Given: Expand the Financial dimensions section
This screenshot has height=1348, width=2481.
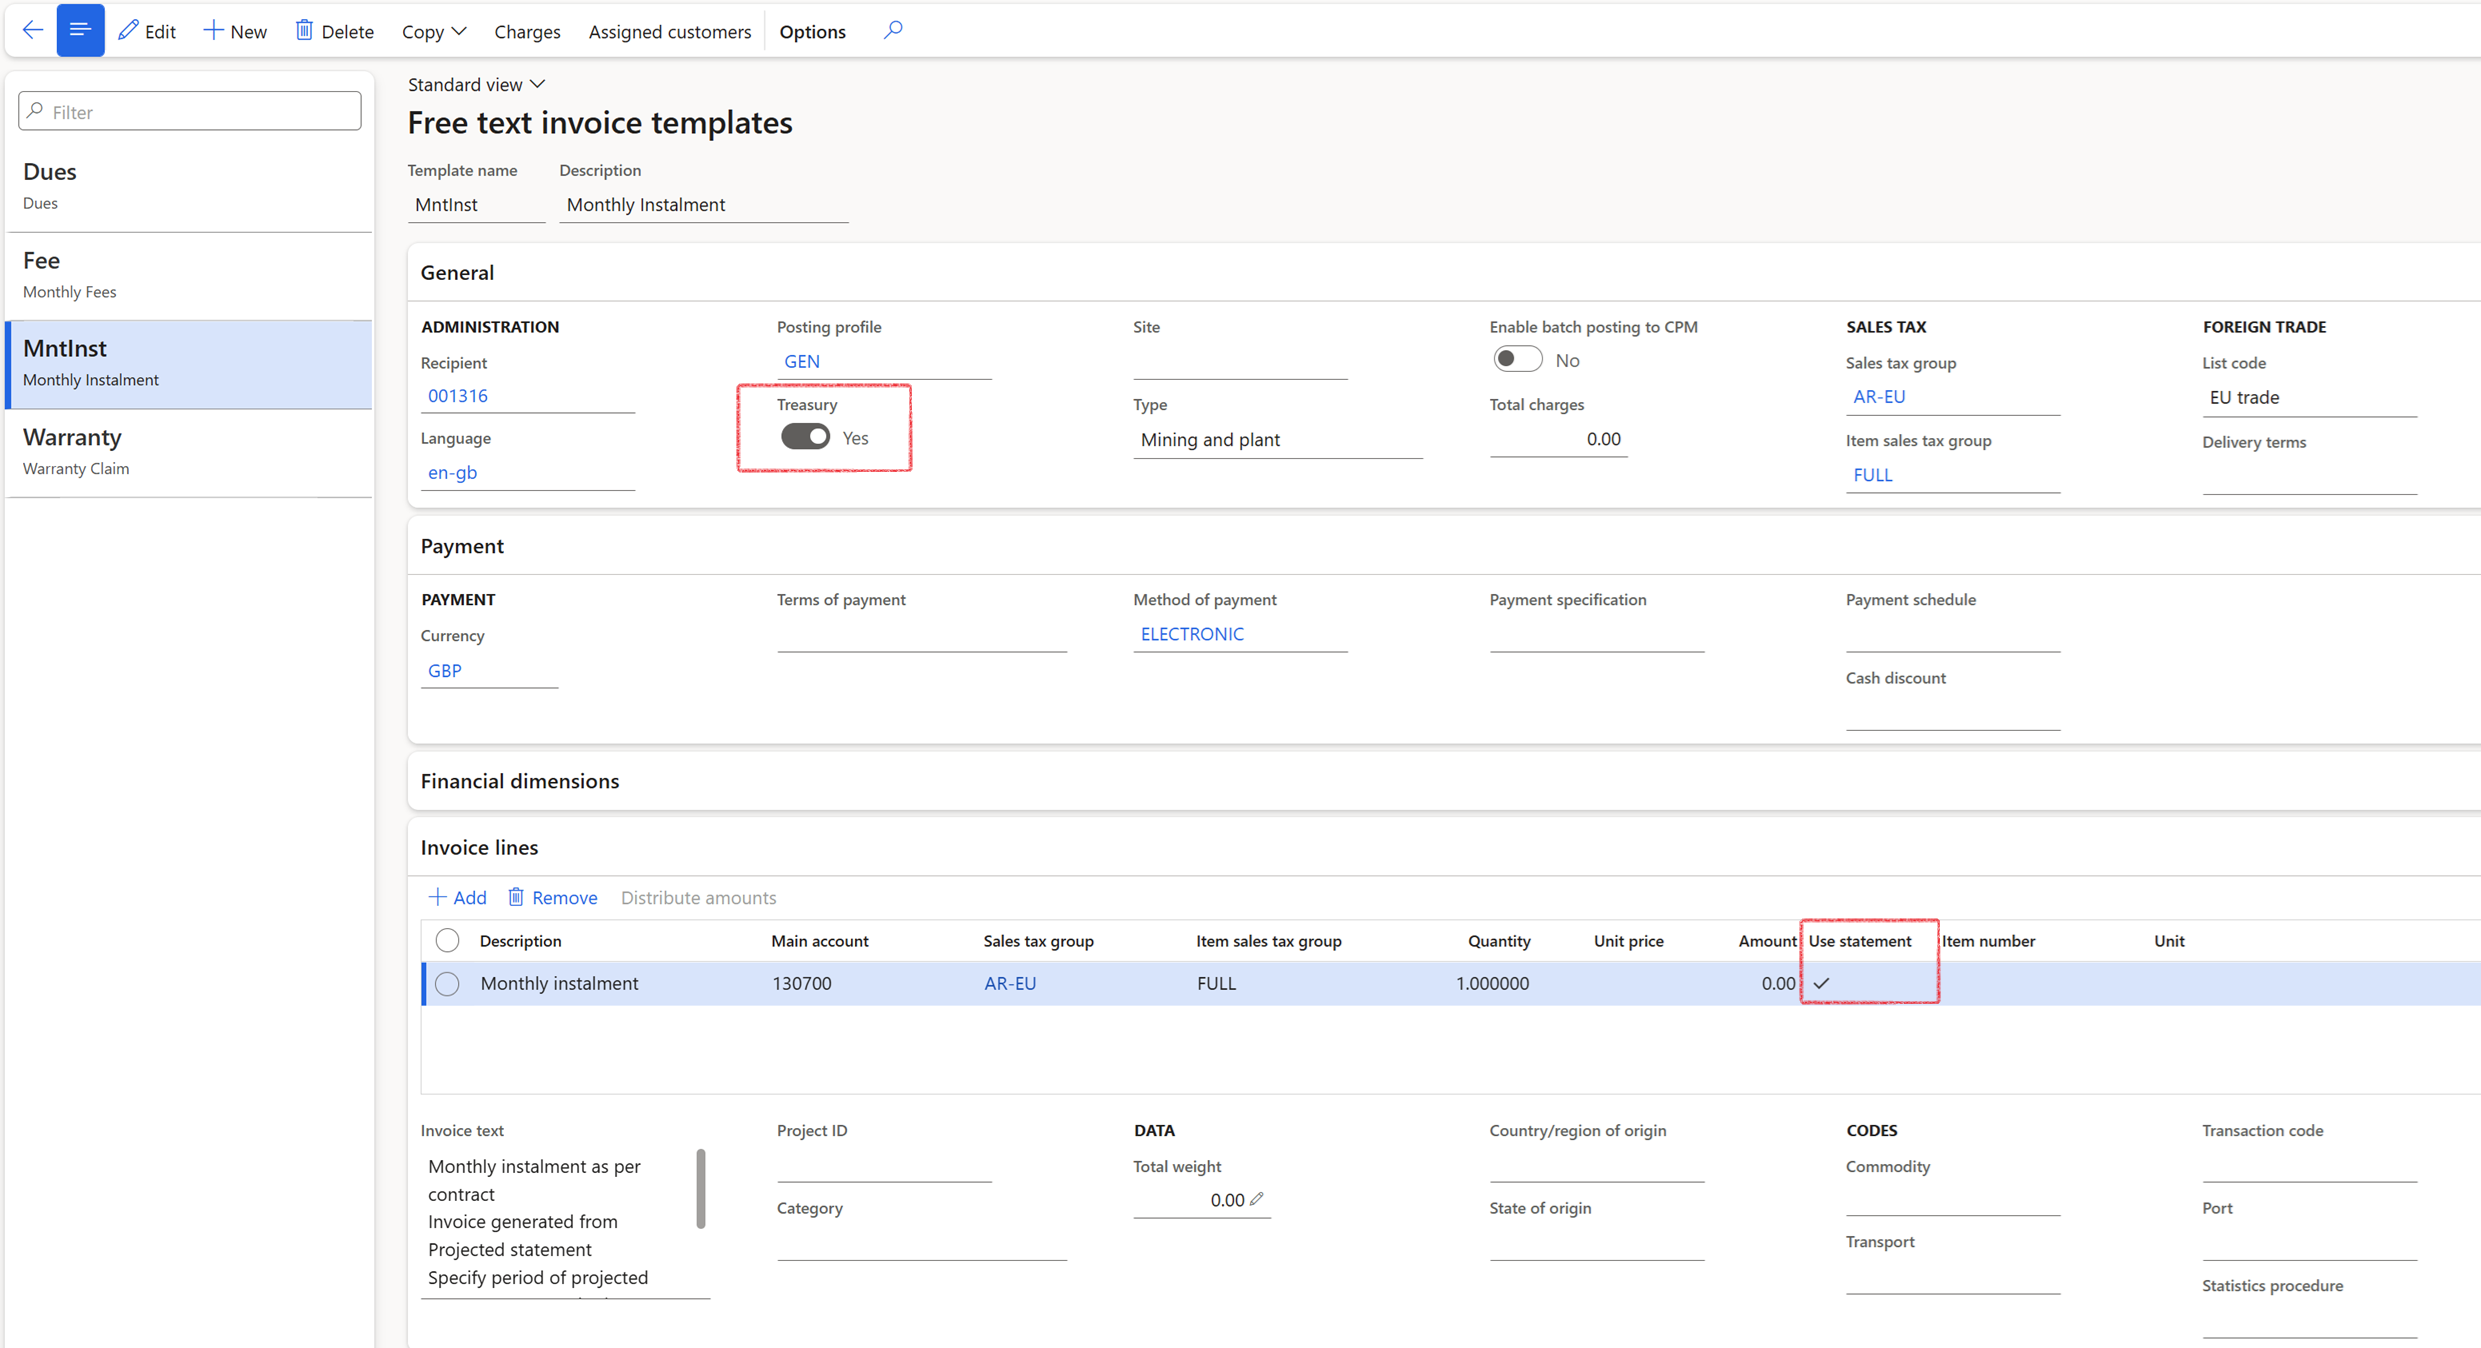Looking at the screenshot, I should point(520,781).
